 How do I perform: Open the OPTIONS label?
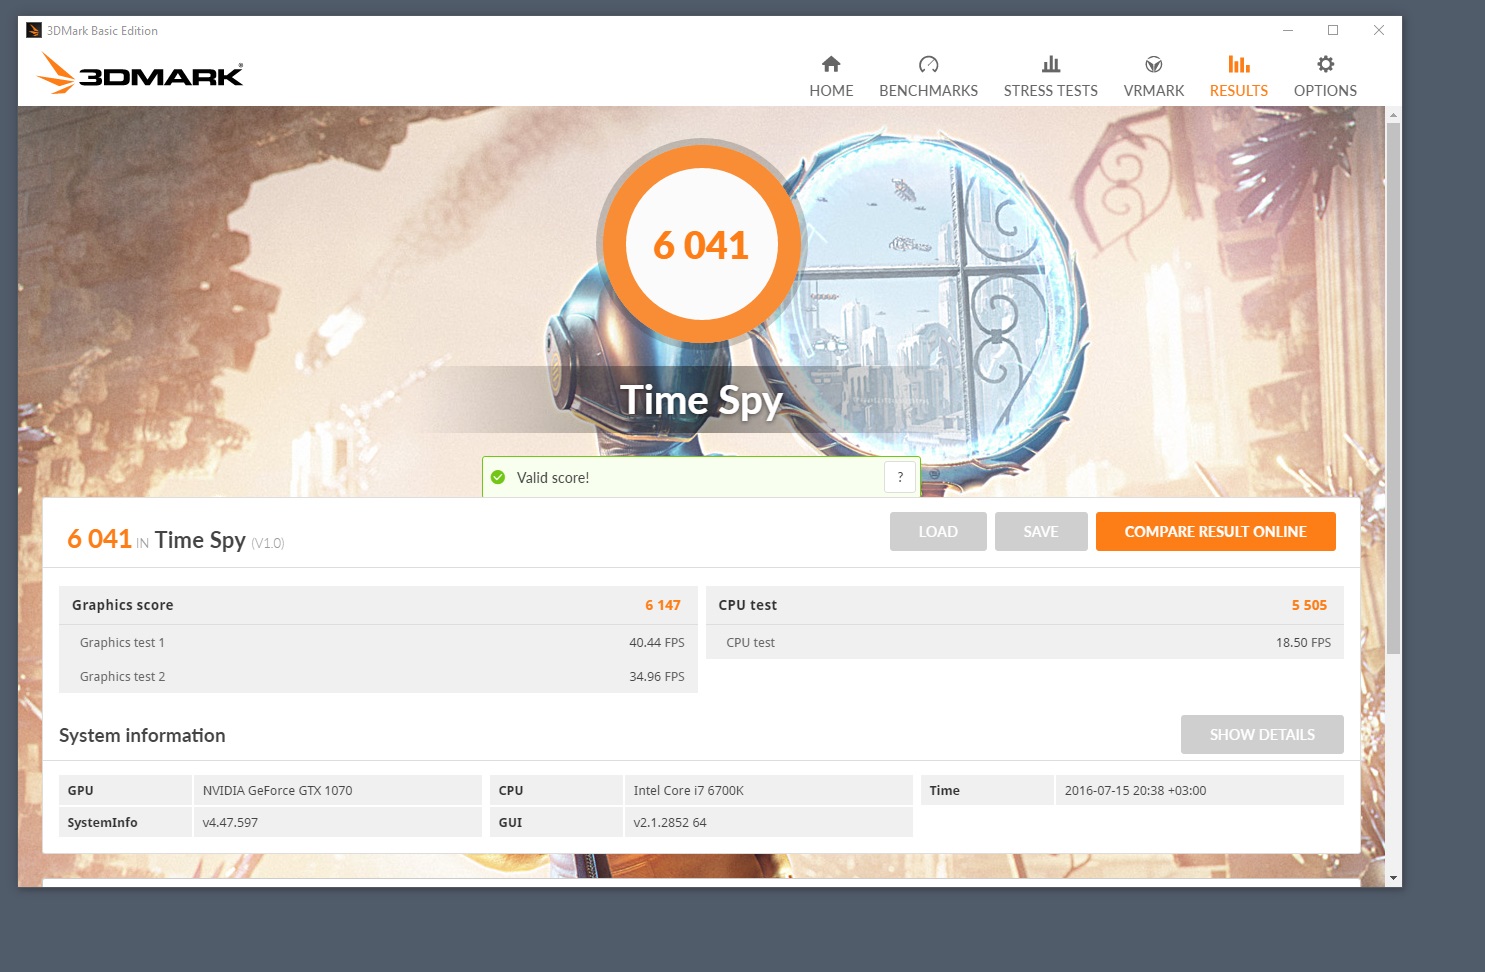(1325, 90)
